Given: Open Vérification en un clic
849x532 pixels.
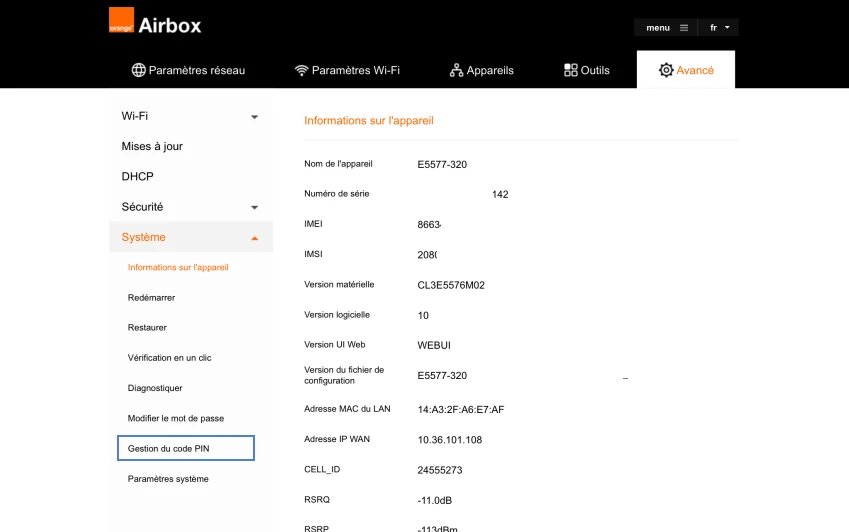Looking at the screenshot, I should pos(169,358).
